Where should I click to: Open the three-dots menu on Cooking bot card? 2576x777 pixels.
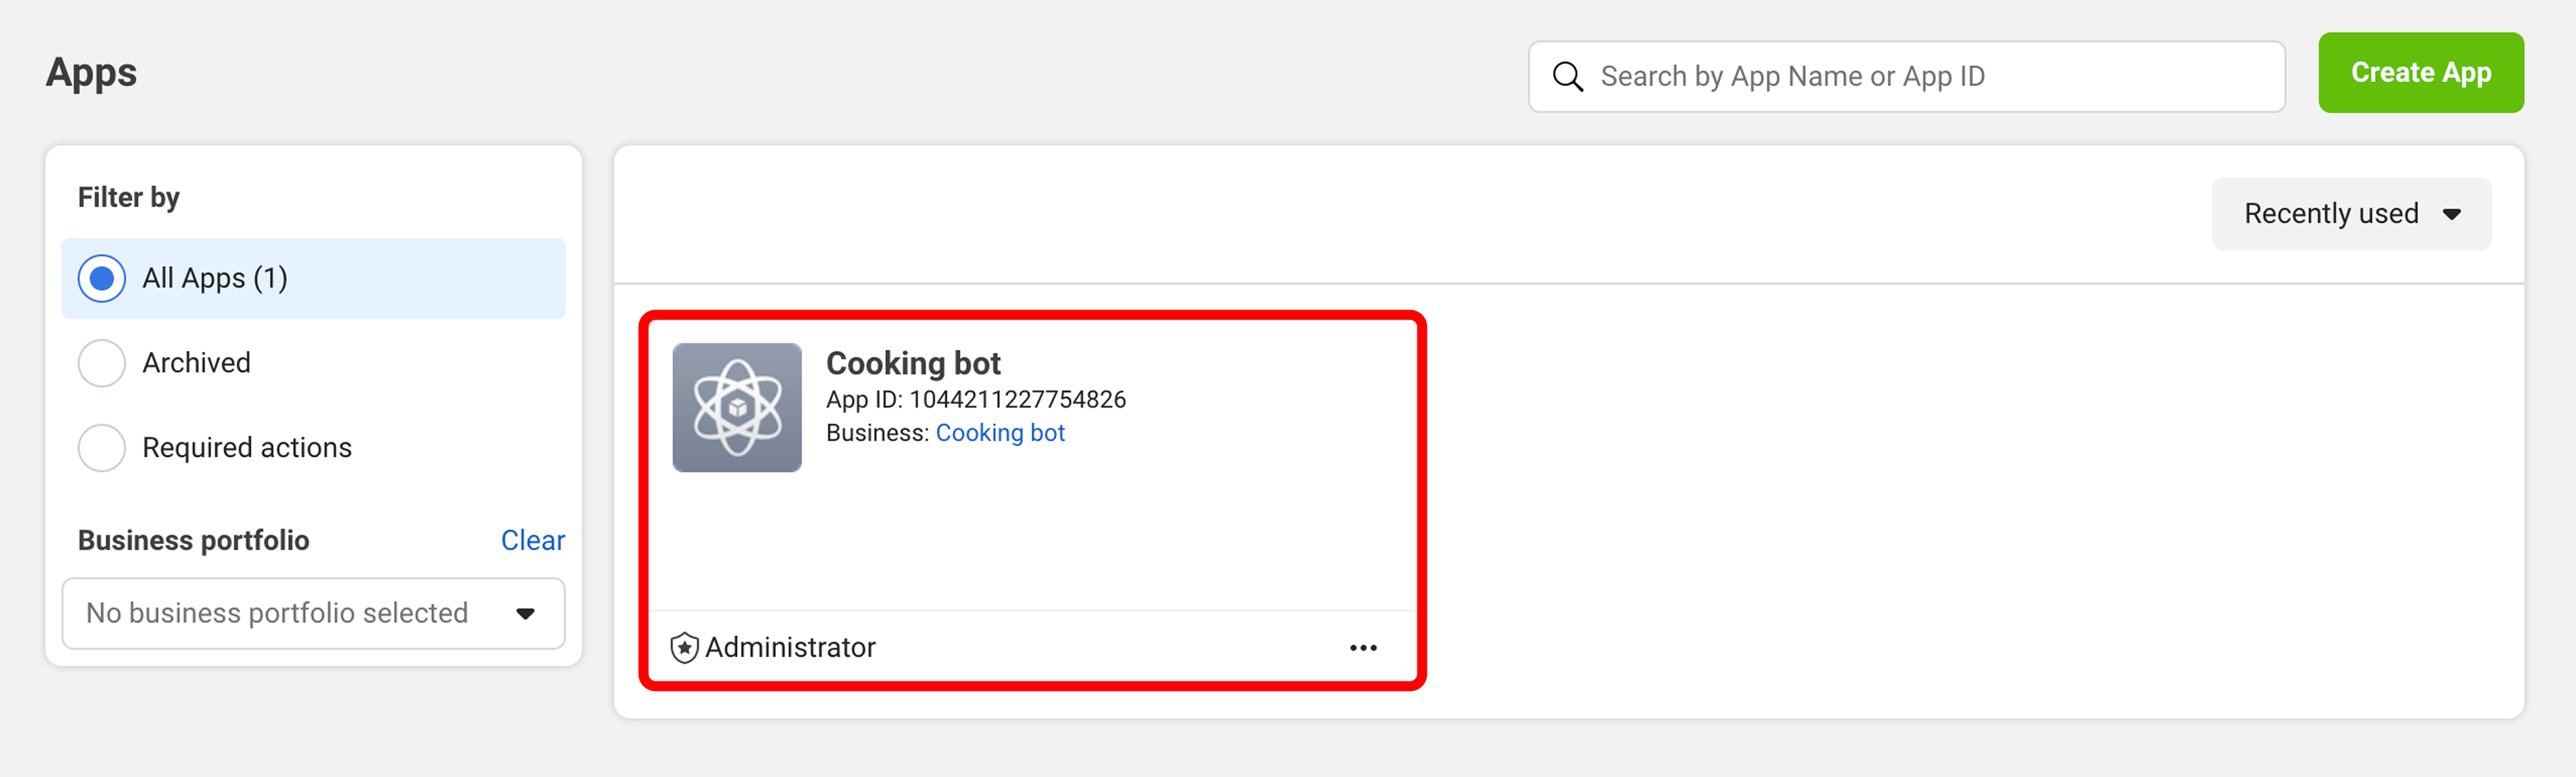(1363, 648)
